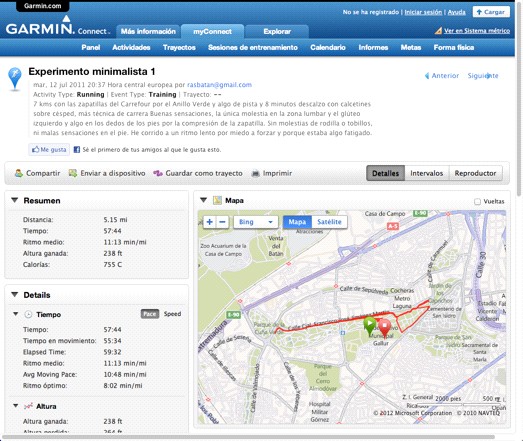
Task: Go to Trayectos menu item
Action: [179, 47]
